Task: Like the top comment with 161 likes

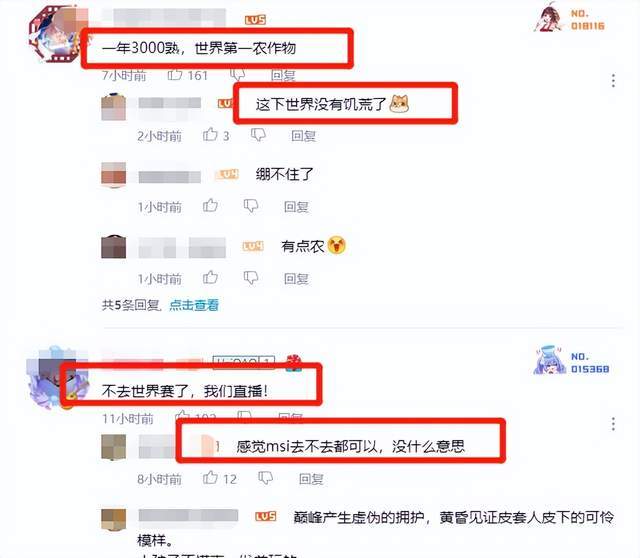Action: coord(175,75)
